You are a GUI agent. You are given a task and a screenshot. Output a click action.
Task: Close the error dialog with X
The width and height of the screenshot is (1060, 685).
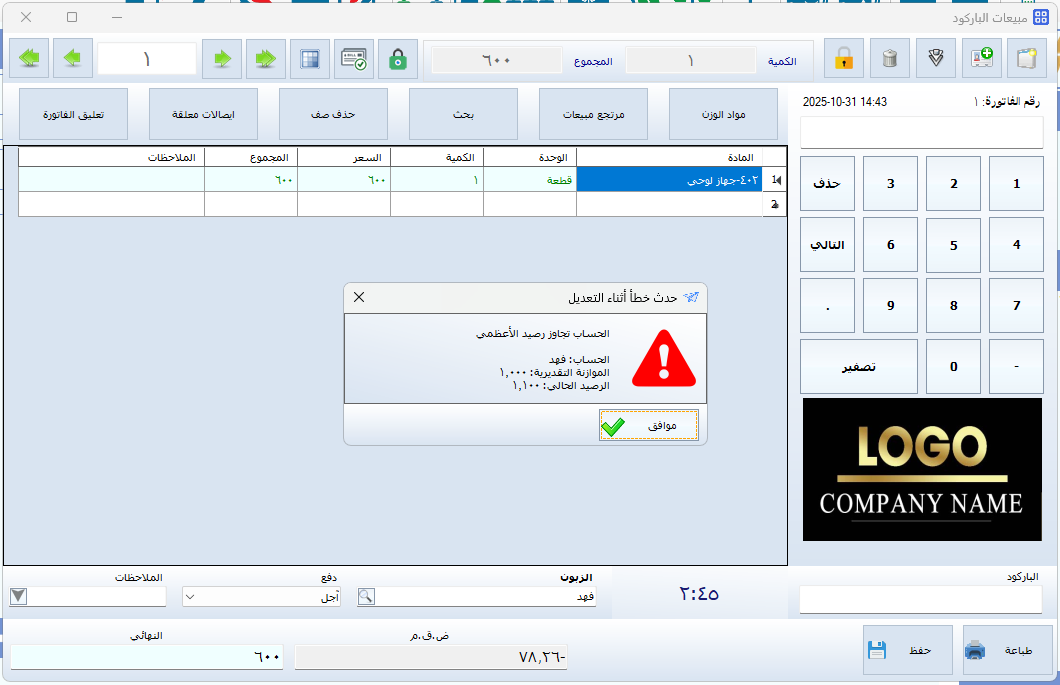[359, 297]
